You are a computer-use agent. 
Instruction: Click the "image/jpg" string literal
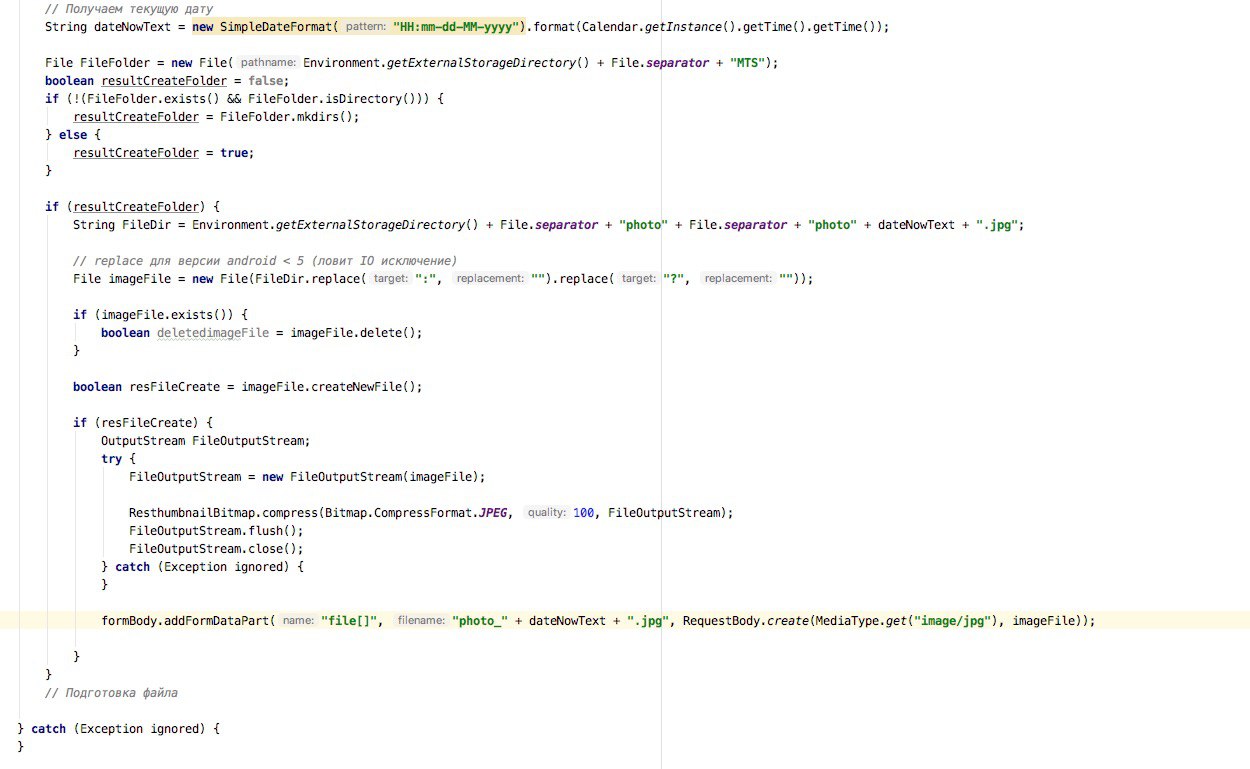click(952, 621)
